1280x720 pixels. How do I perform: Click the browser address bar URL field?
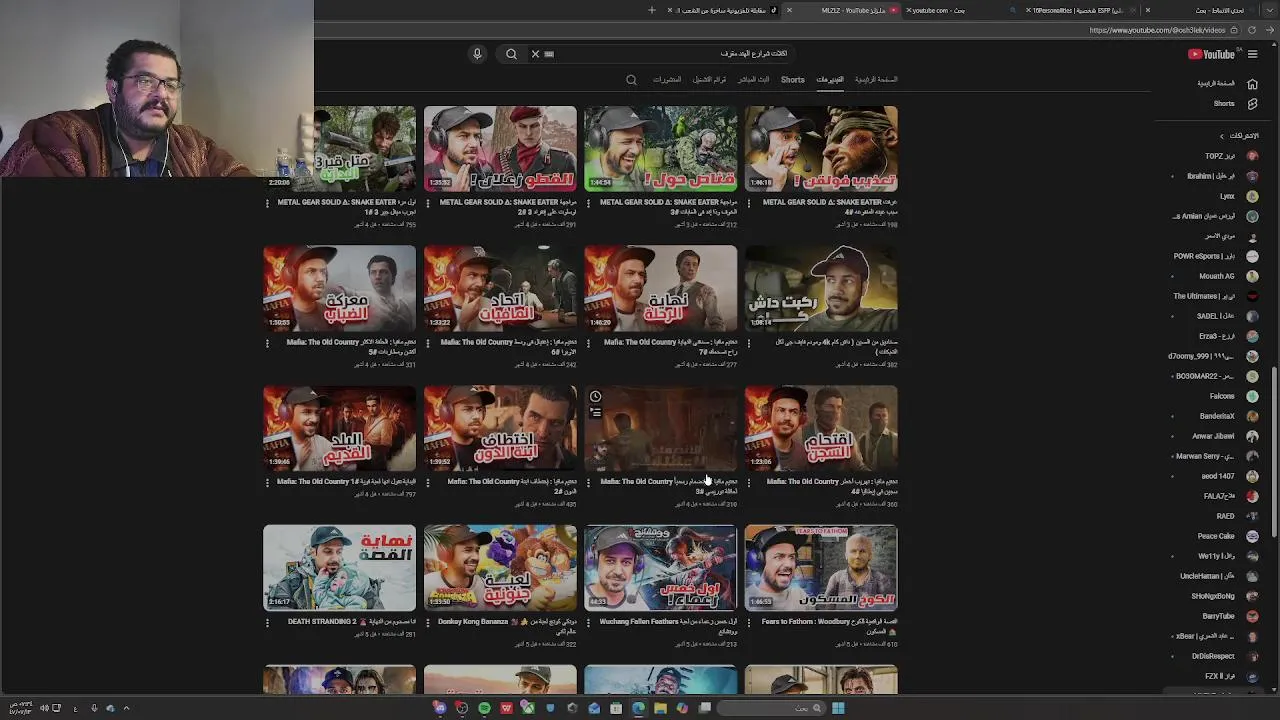[x=1155, y=30]
